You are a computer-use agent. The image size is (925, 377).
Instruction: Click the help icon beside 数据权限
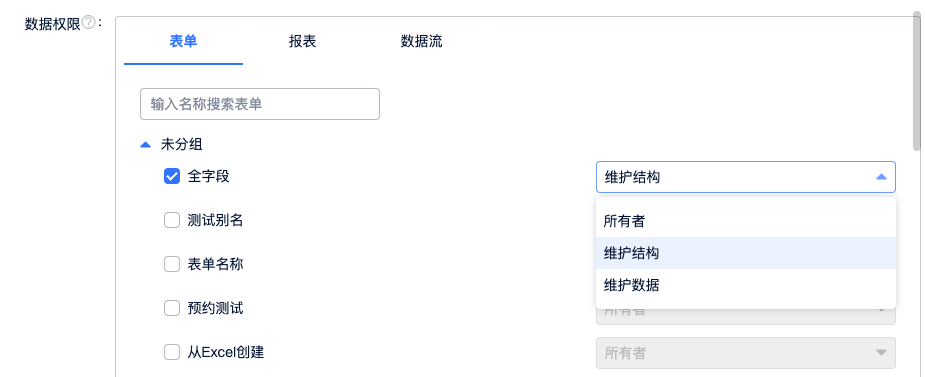coord(88,23)
